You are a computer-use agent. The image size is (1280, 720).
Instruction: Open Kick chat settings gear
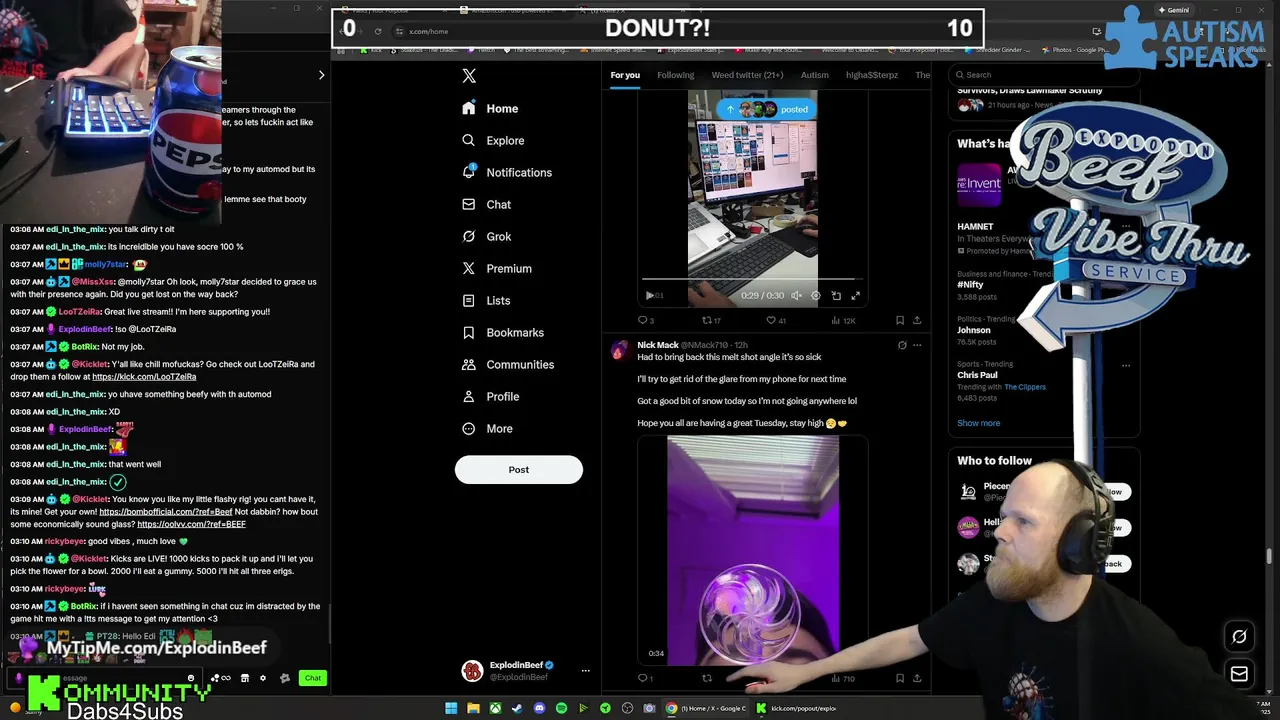[x=263, y=678]
